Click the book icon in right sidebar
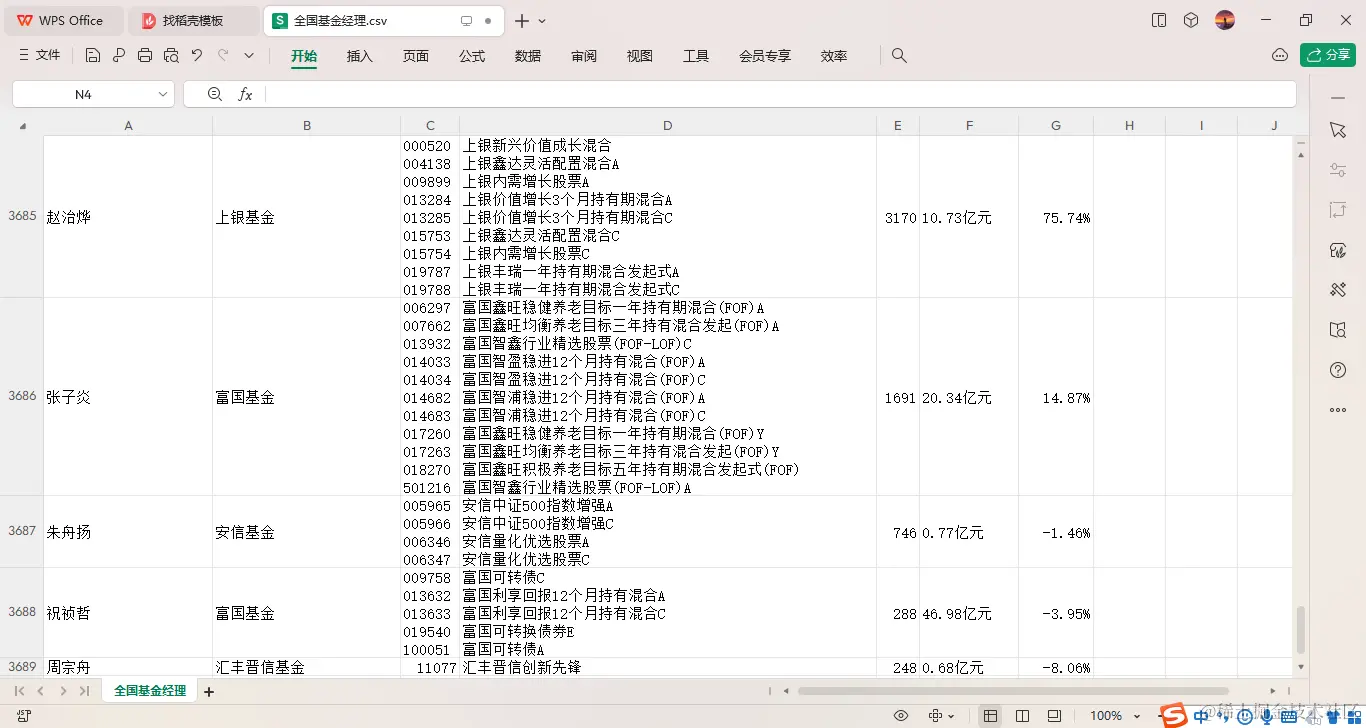The height and width of the screenshot is (728, 1366). (1338, 330)
